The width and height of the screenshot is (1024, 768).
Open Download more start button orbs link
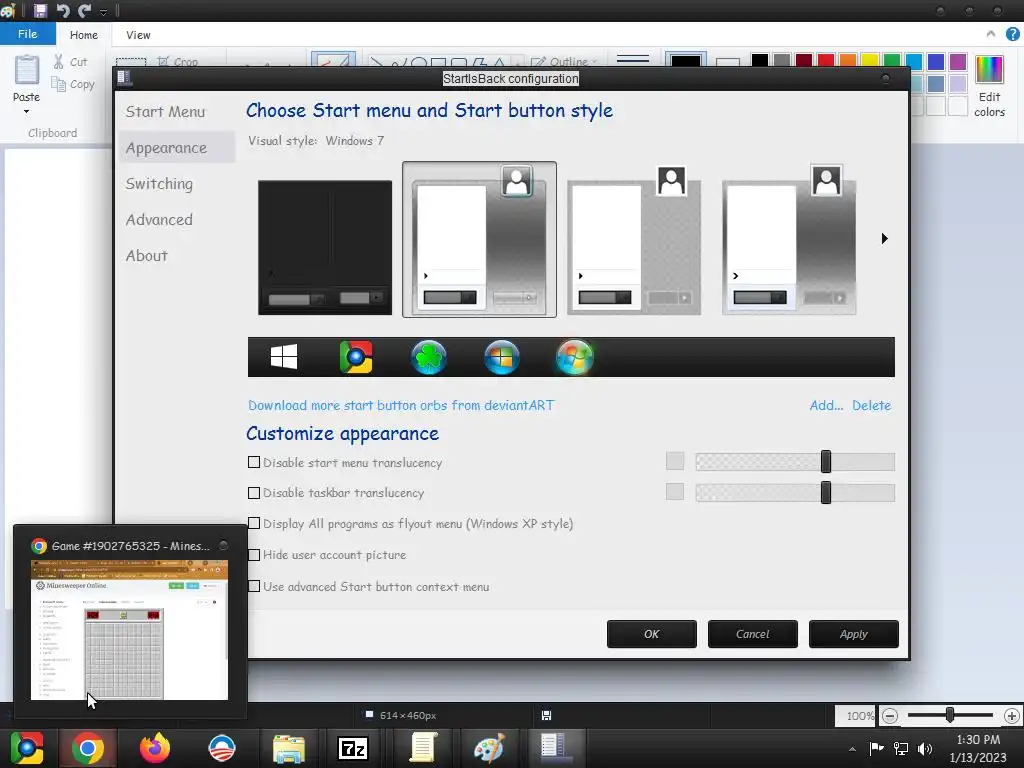click(x=401, y=406)
